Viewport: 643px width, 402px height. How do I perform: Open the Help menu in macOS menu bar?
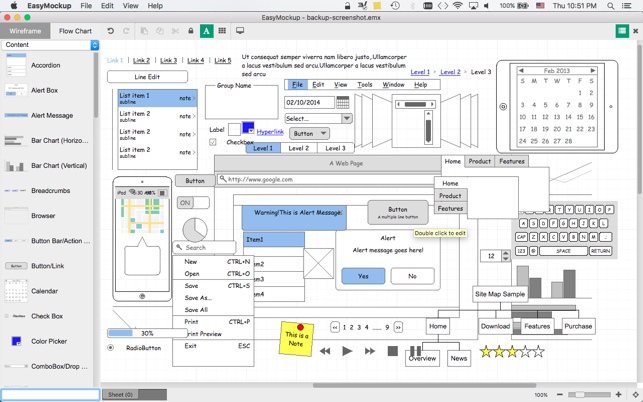[155, 6]
